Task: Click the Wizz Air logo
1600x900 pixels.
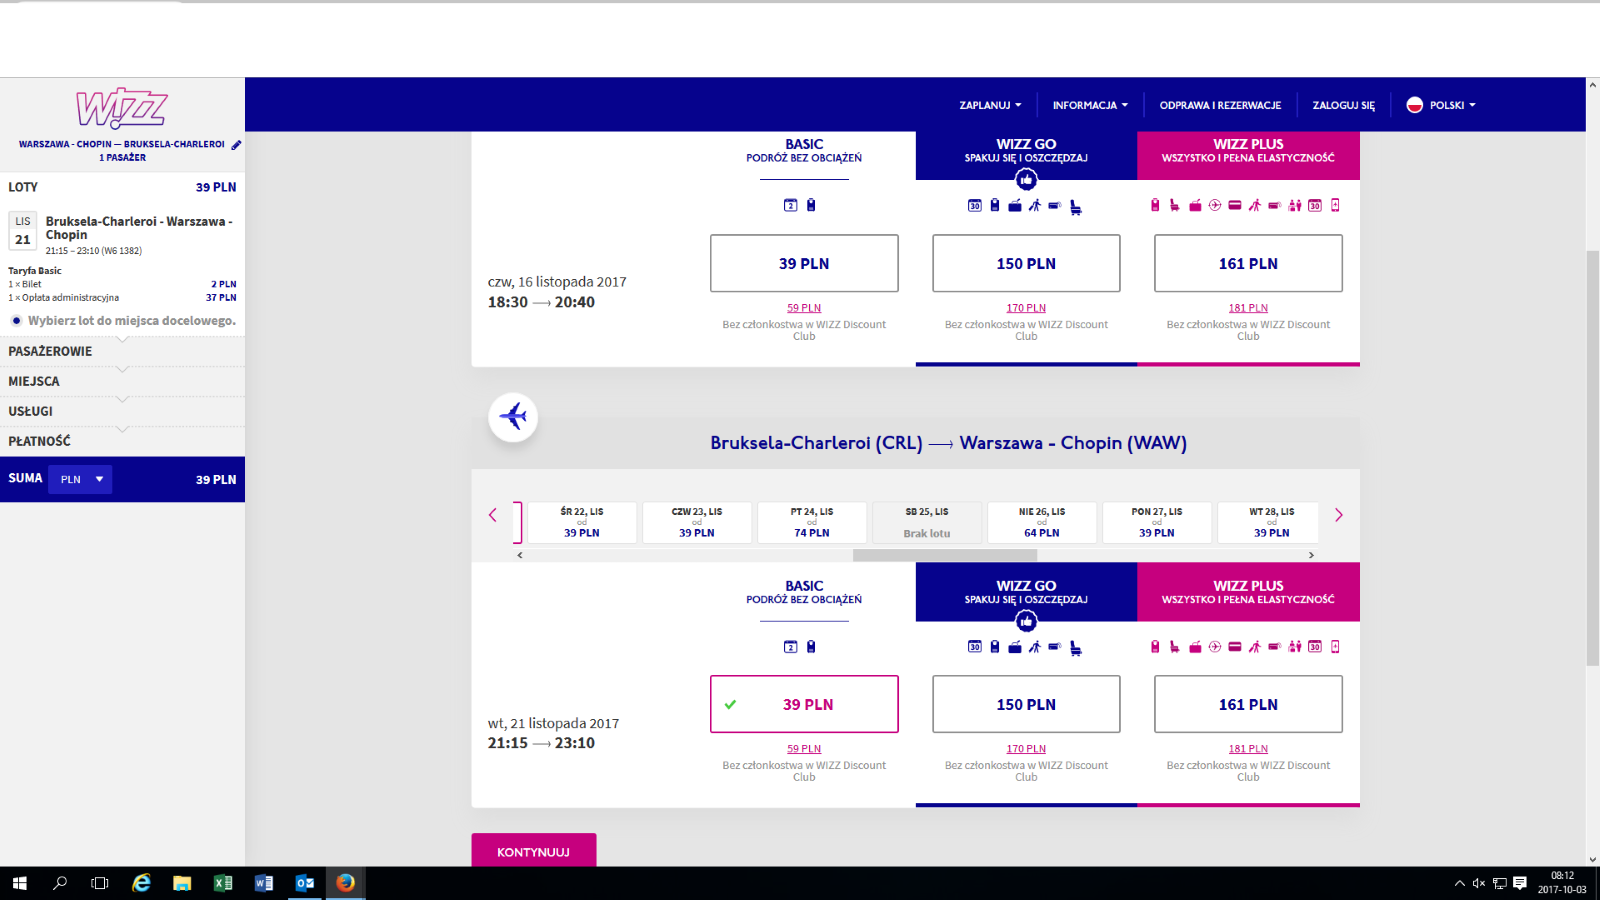Action: click(122, 108)
